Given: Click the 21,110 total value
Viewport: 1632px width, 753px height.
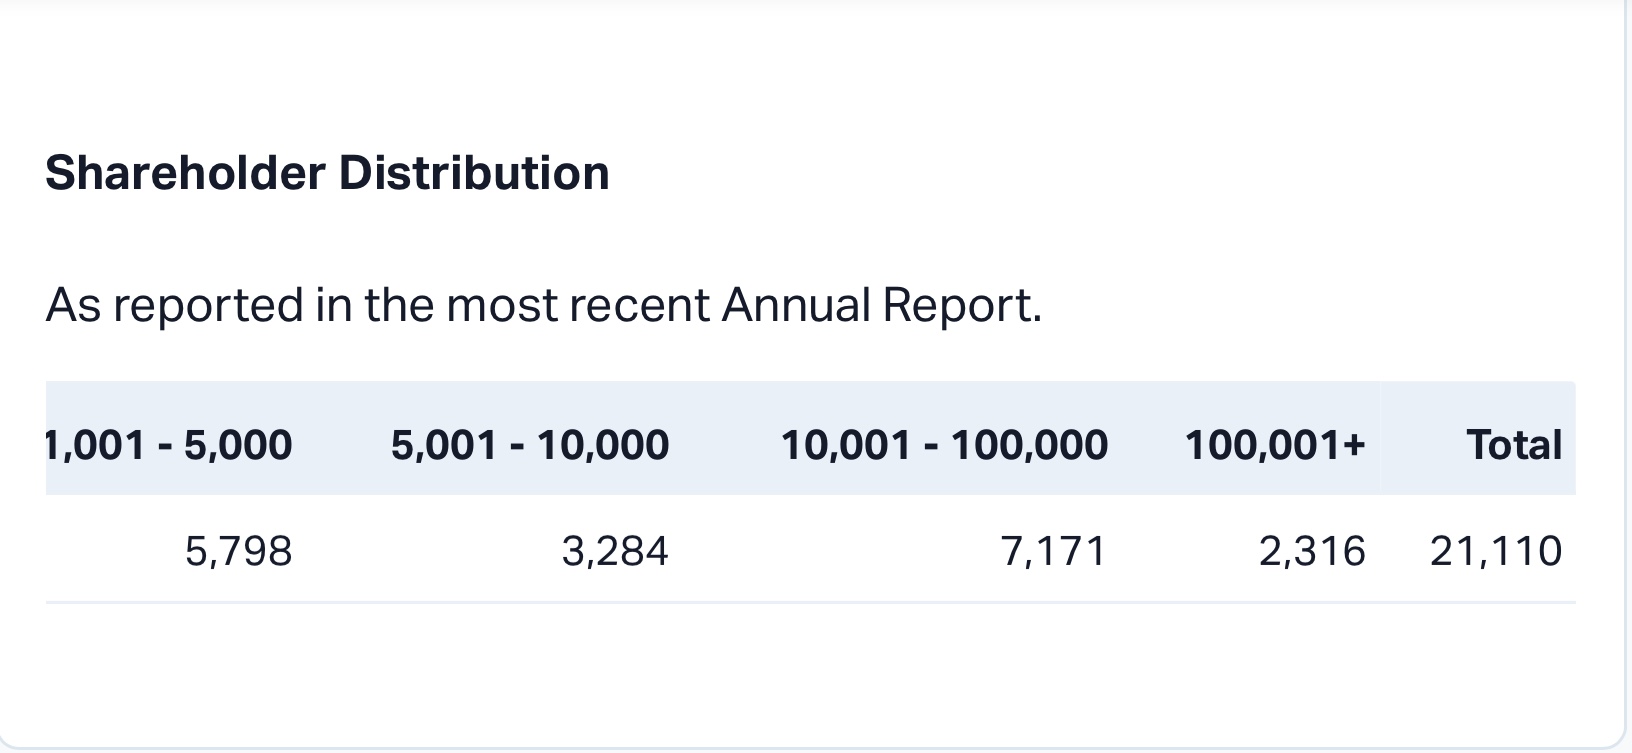Looking at the screenshot, I should (1496, 551).
